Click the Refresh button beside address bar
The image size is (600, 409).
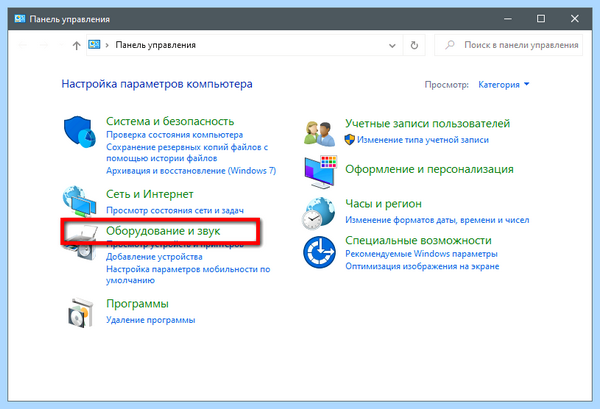tap(414, 46)
